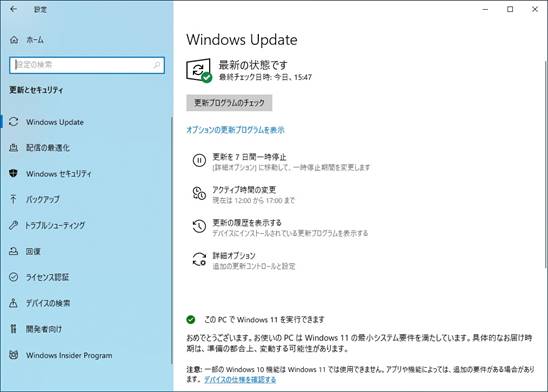This screenshot has height=392, width=548.
Task: Click 最終チェック日時 timestamp text
Action: pos(265,77)
